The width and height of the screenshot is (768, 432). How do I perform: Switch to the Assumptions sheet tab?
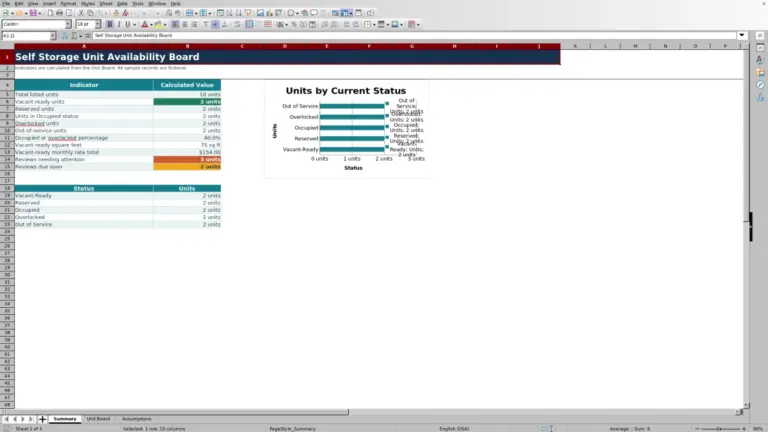(x=137, y=419)
